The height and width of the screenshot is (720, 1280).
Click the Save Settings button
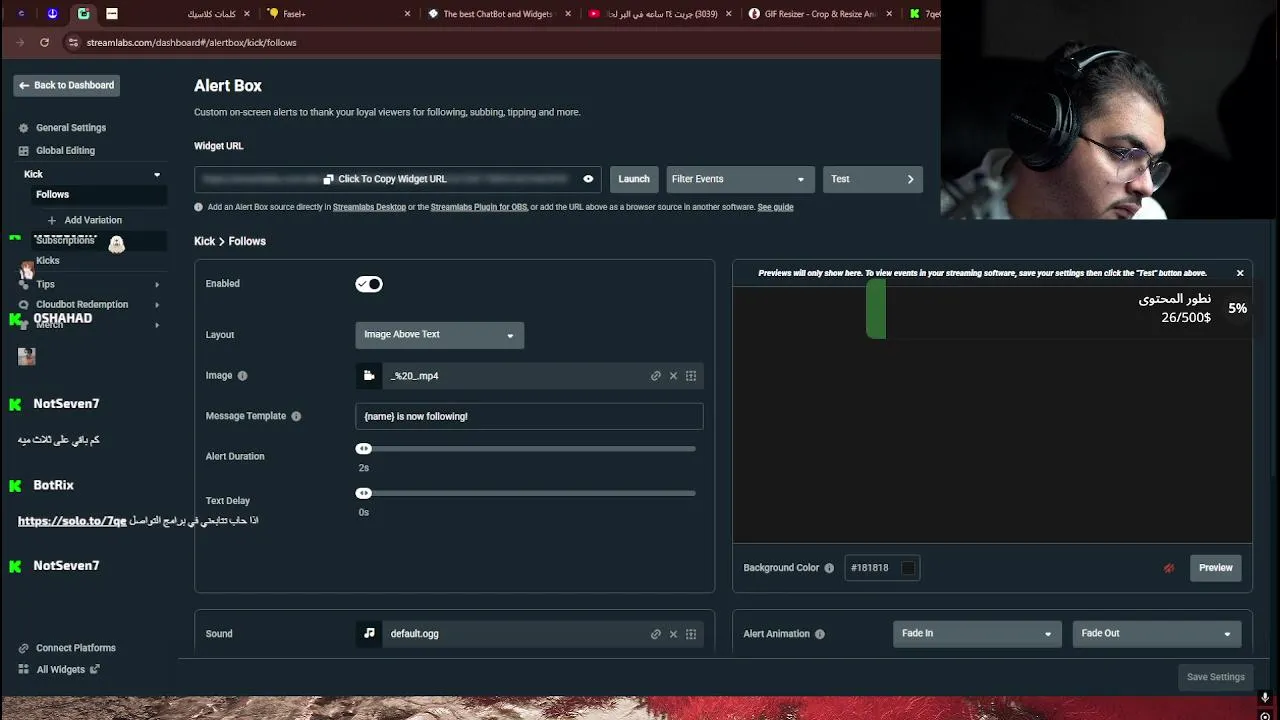pos(1216,677)
